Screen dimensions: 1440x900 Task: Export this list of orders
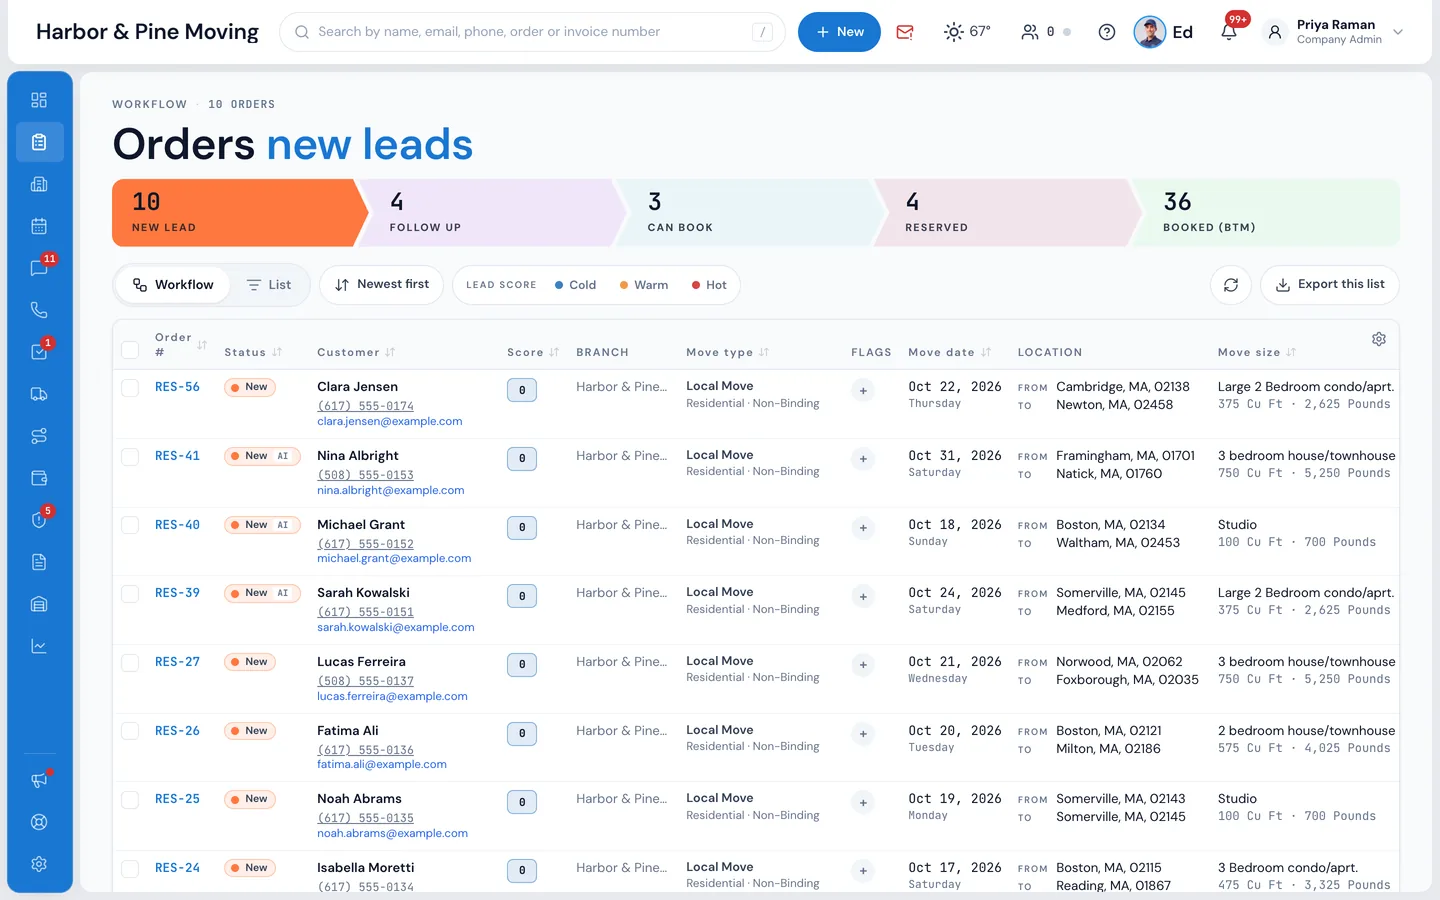click(1330, 285)
